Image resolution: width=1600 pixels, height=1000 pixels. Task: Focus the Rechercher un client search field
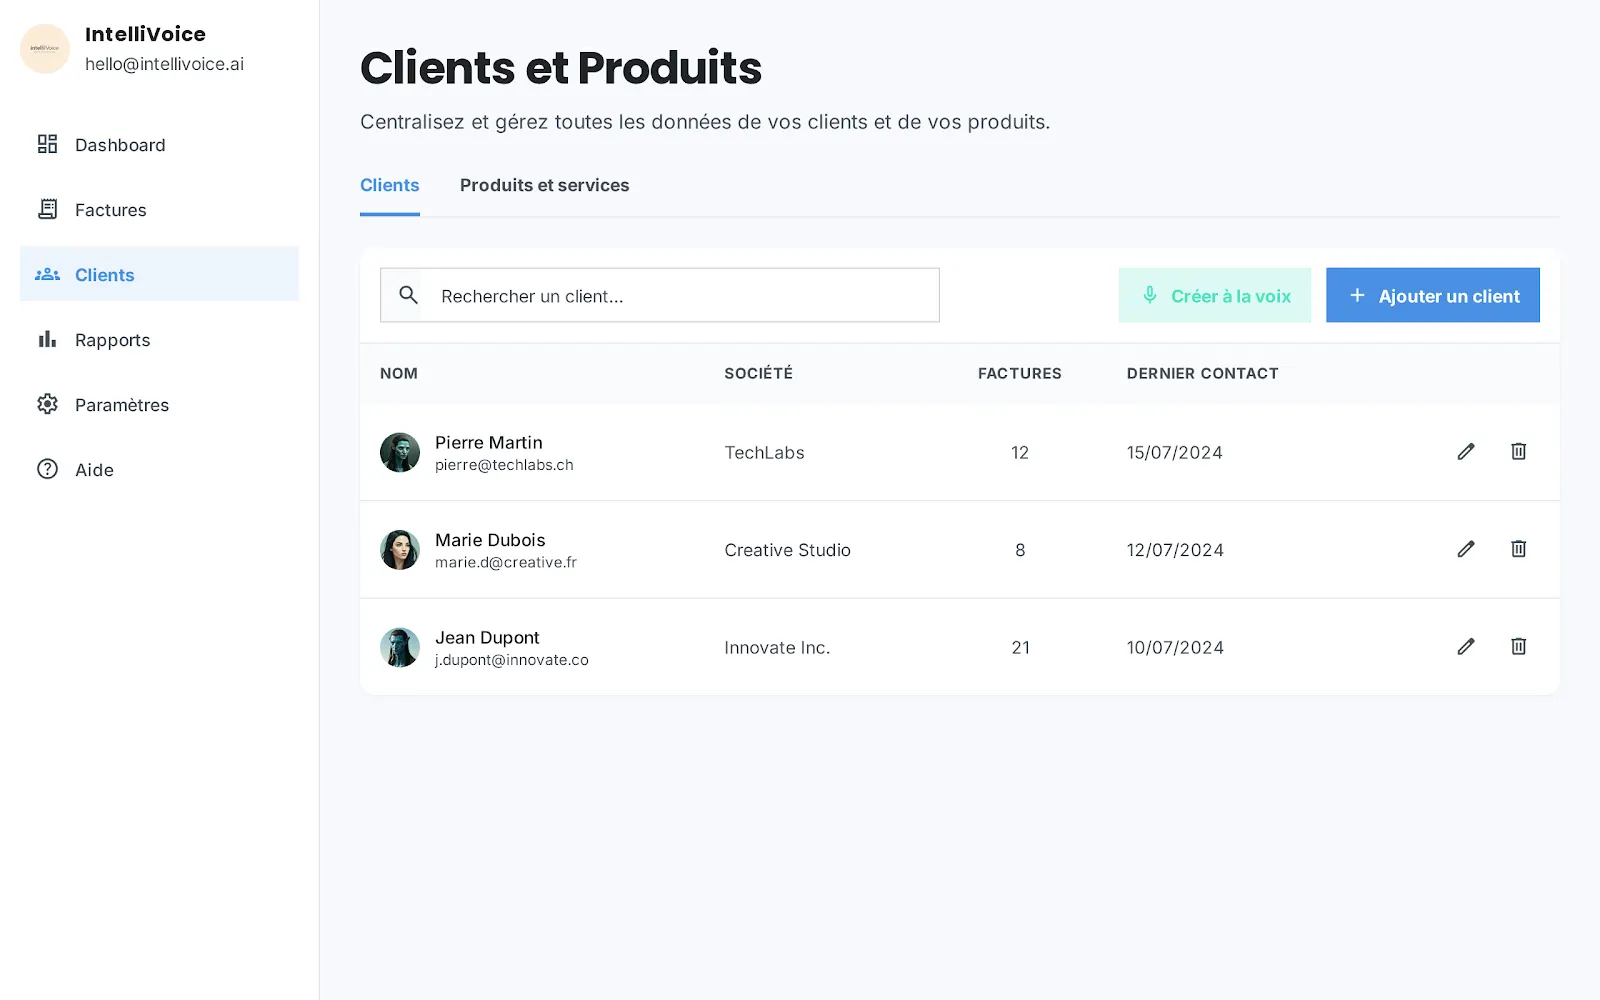[x=660, y=295]
